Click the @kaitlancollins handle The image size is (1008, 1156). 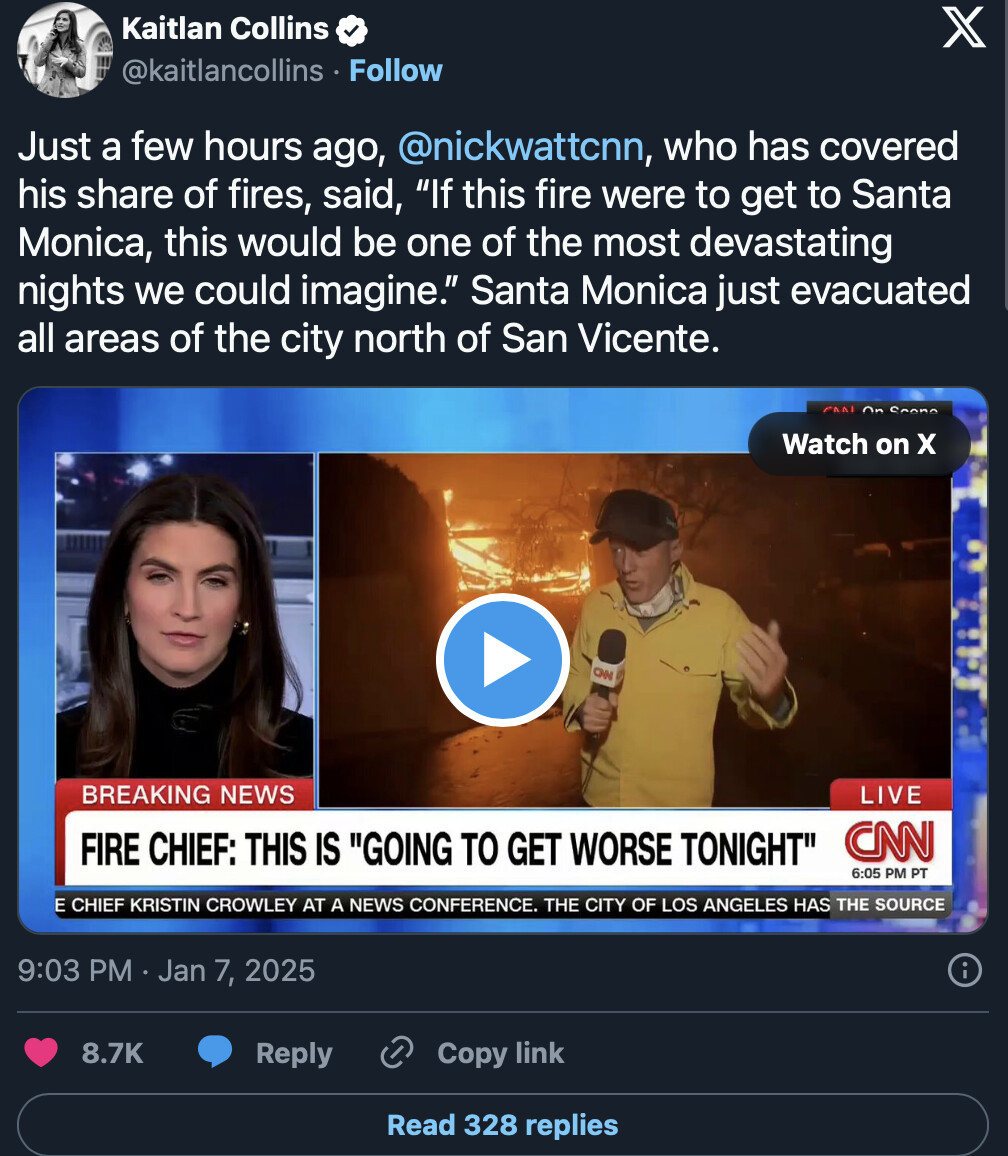(223, 71)
